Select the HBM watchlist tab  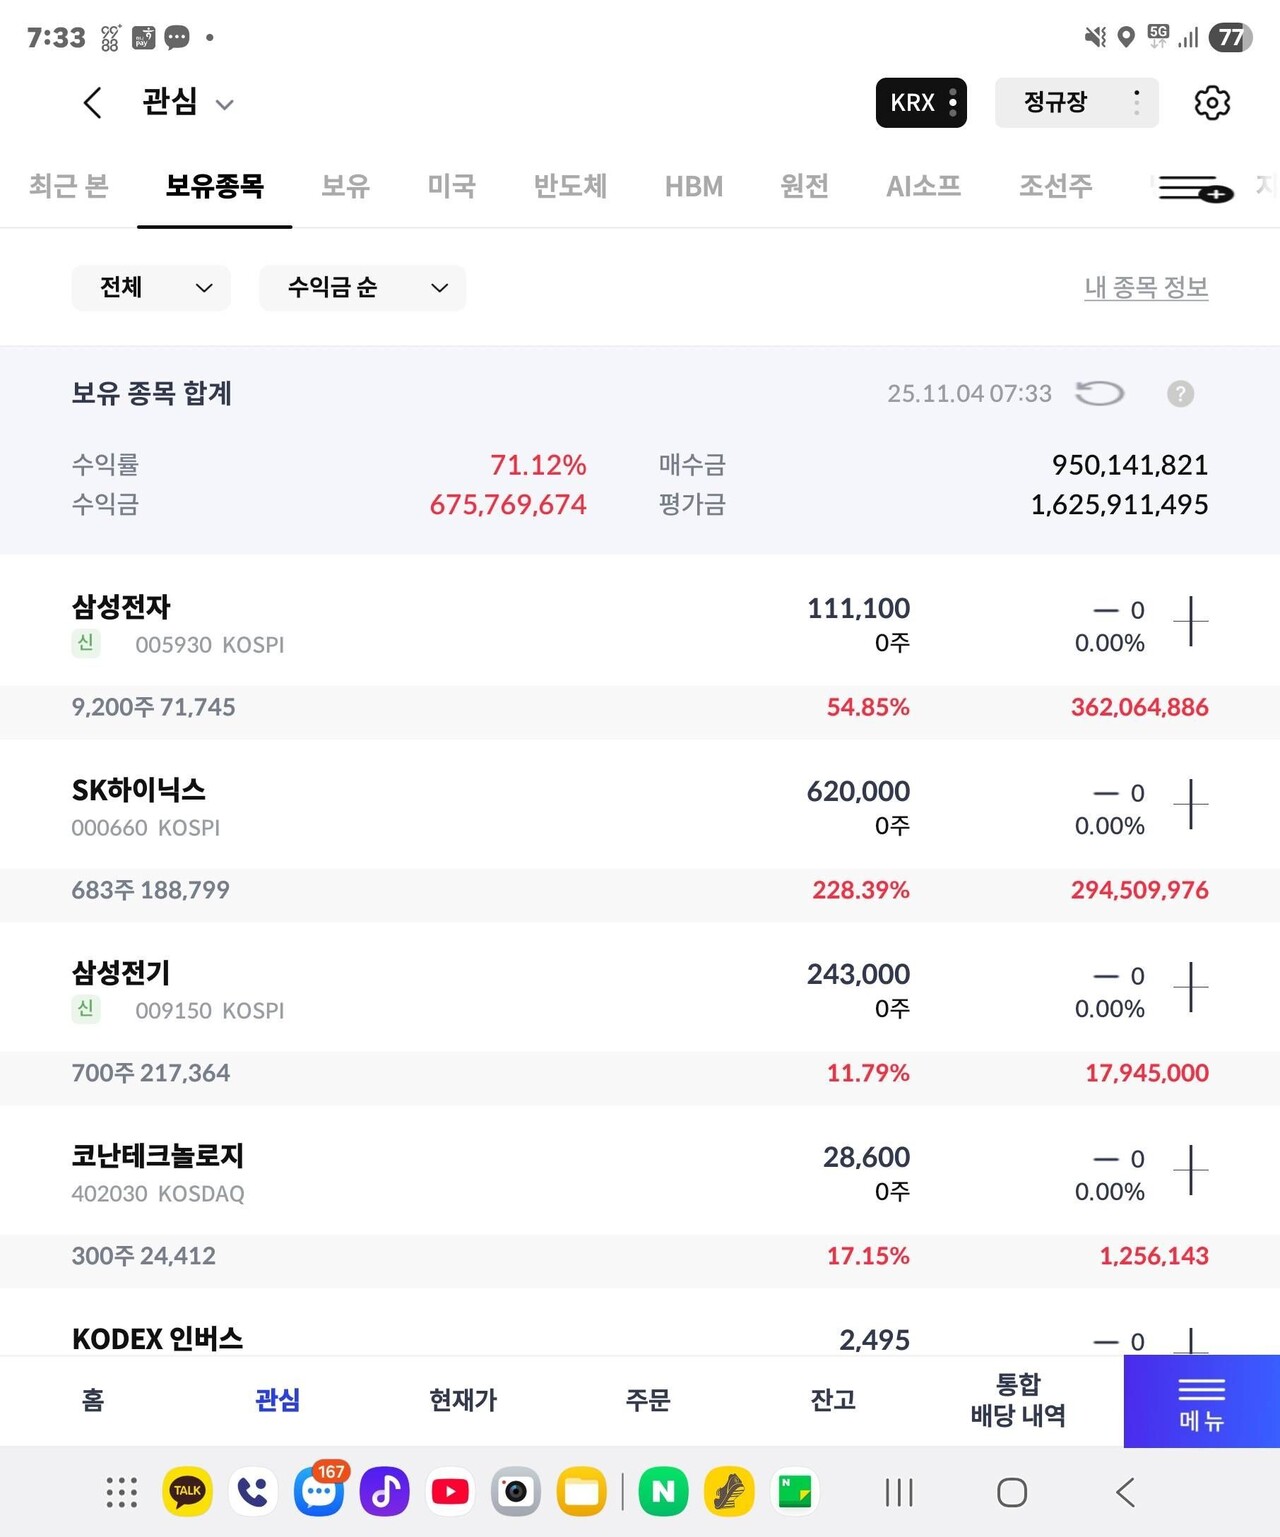click(694, 187)
